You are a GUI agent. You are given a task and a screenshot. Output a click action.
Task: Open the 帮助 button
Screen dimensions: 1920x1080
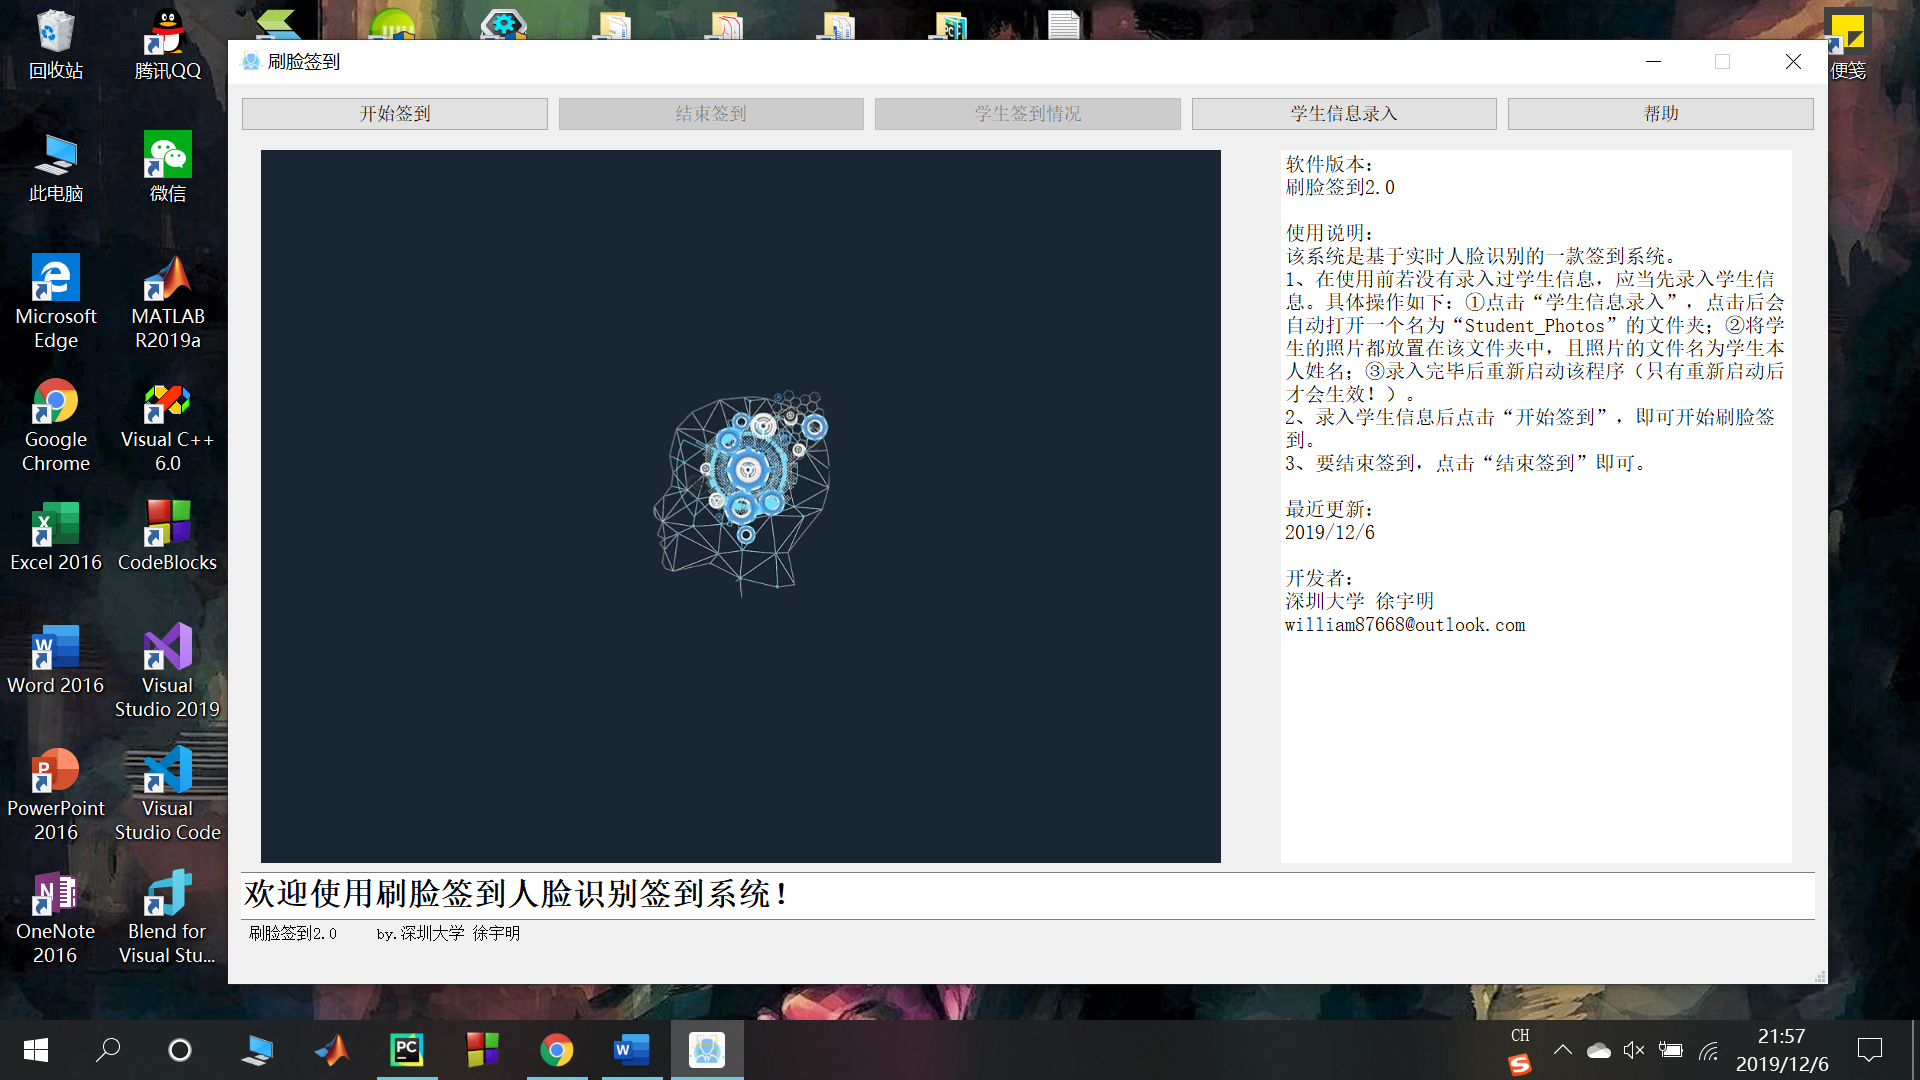[x=1660, y=114]
